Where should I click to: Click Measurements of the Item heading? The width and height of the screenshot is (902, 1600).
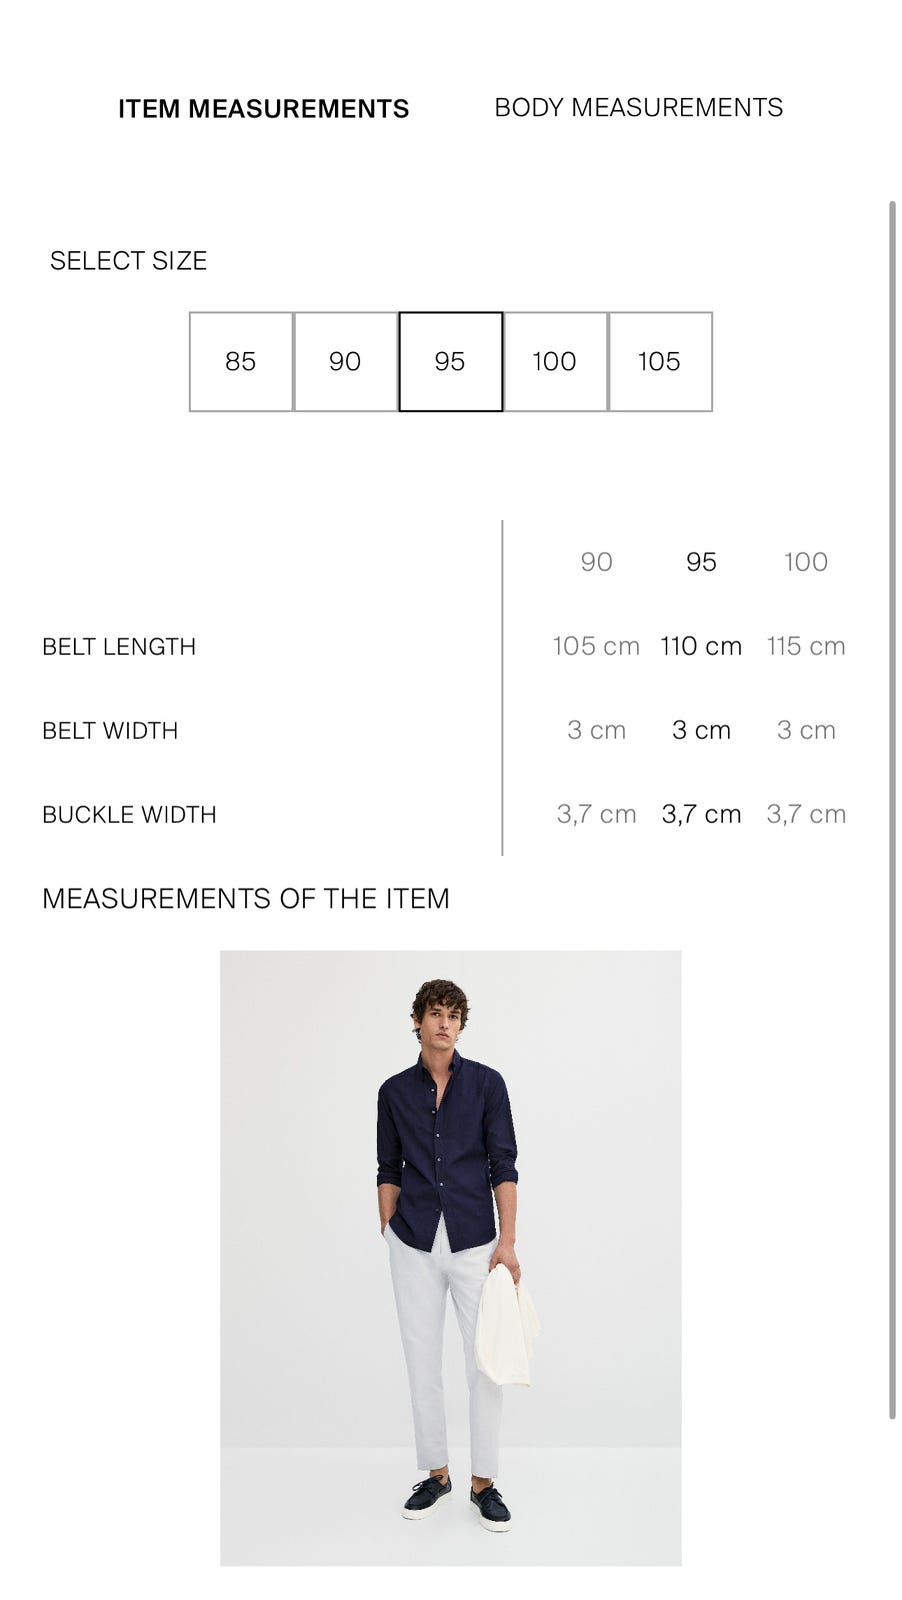pos(245,899)
